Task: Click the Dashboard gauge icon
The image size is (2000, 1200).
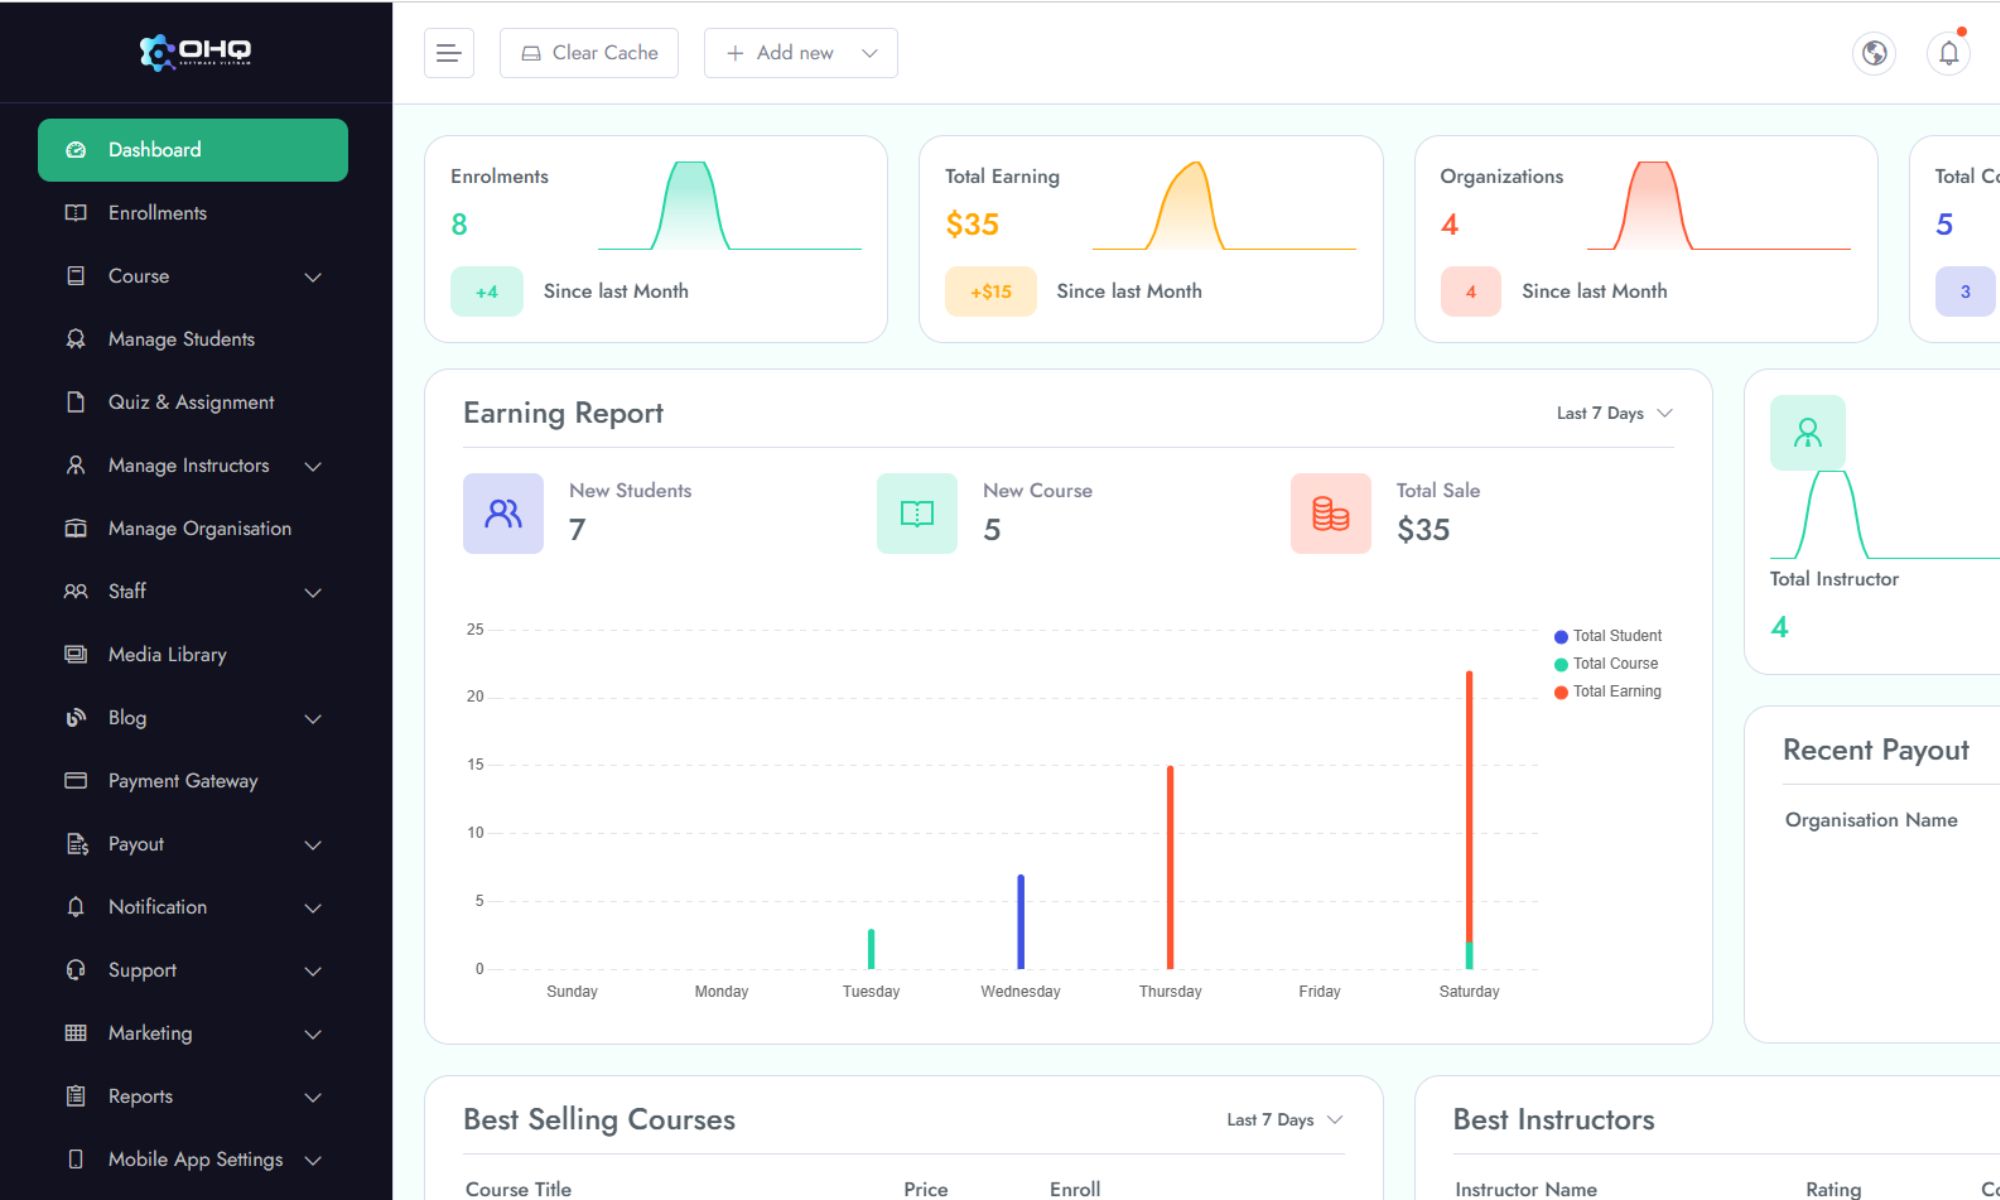Action: click(x=76, y=150)
